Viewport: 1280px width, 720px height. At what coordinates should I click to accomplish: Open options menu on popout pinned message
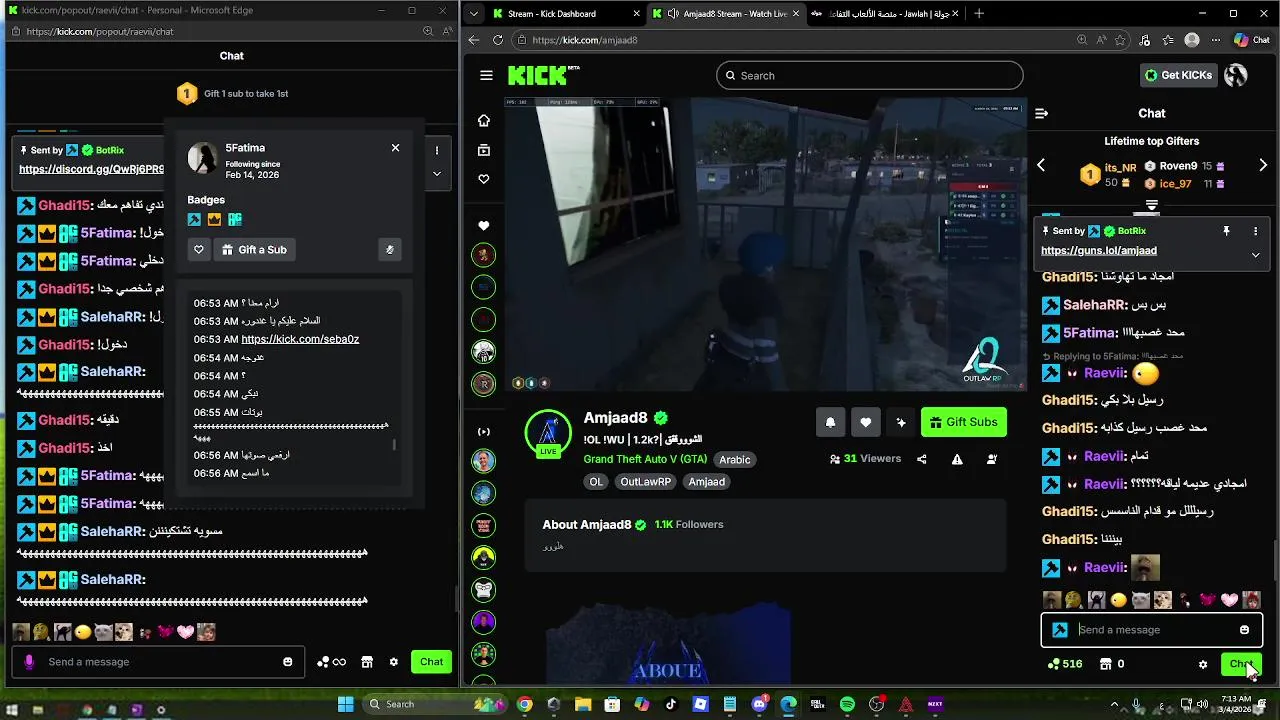pos(437,151)
